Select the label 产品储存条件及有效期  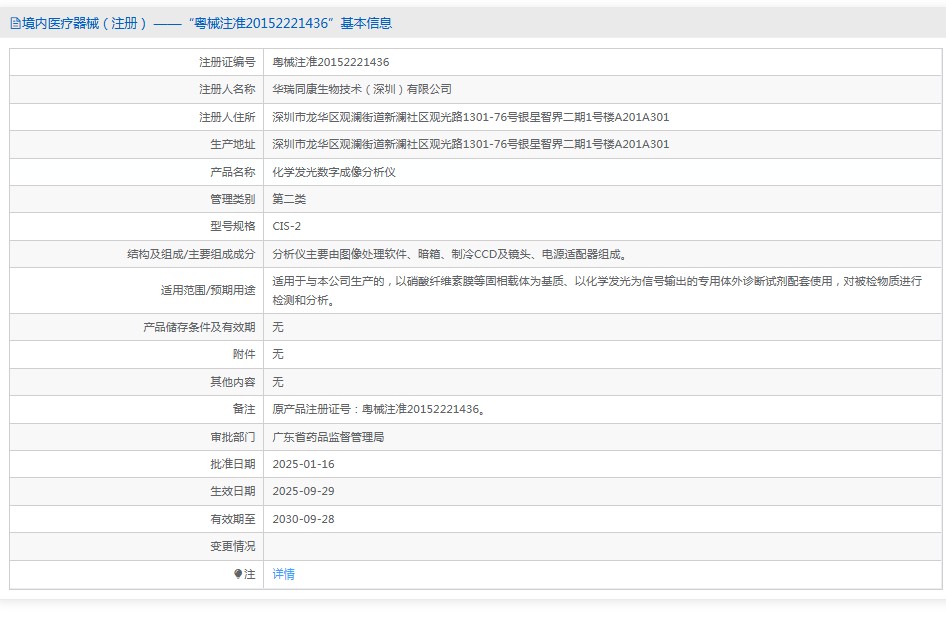(x=200, y=327)
